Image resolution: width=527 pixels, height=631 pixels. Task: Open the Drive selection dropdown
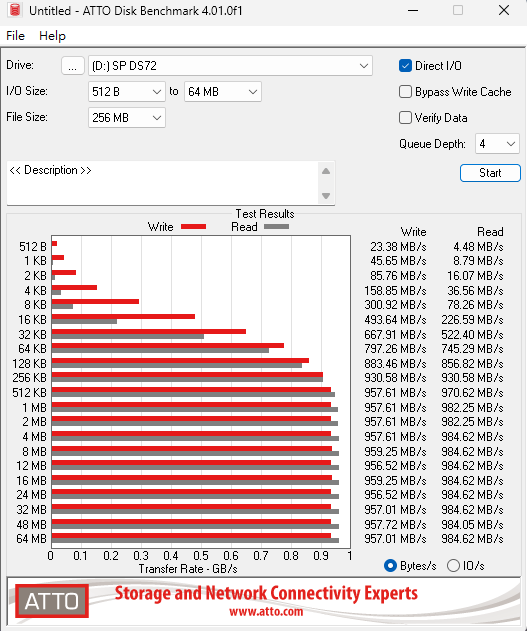point(231,66)
